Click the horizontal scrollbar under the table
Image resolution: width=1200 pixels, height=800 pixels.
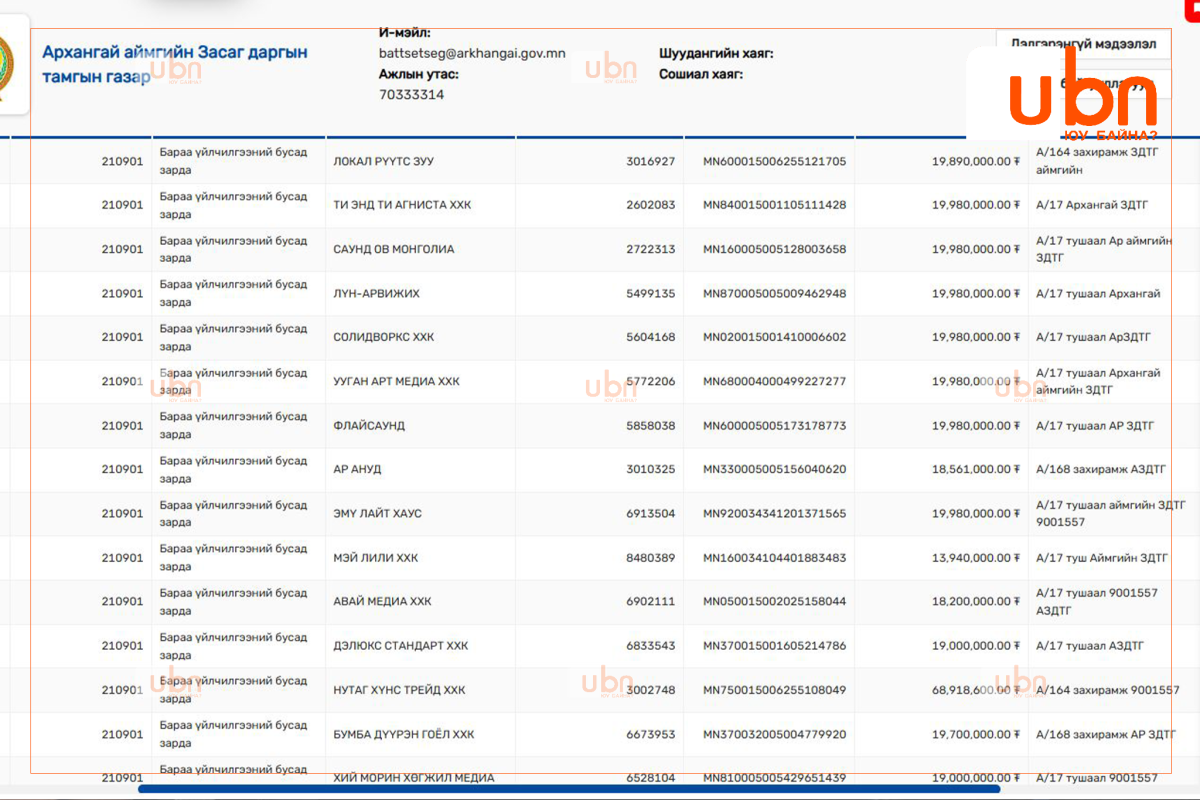point(568,789)
